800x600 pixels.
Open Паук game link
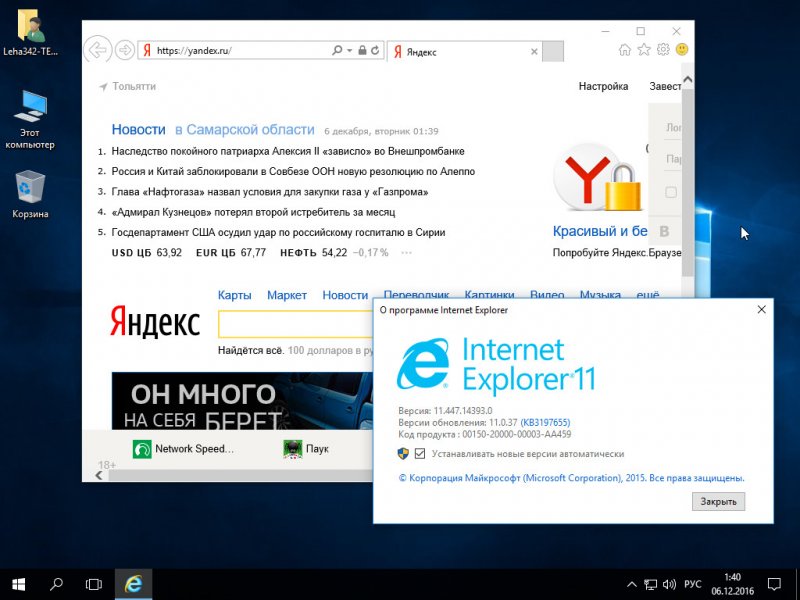click(x=306, y=449)
